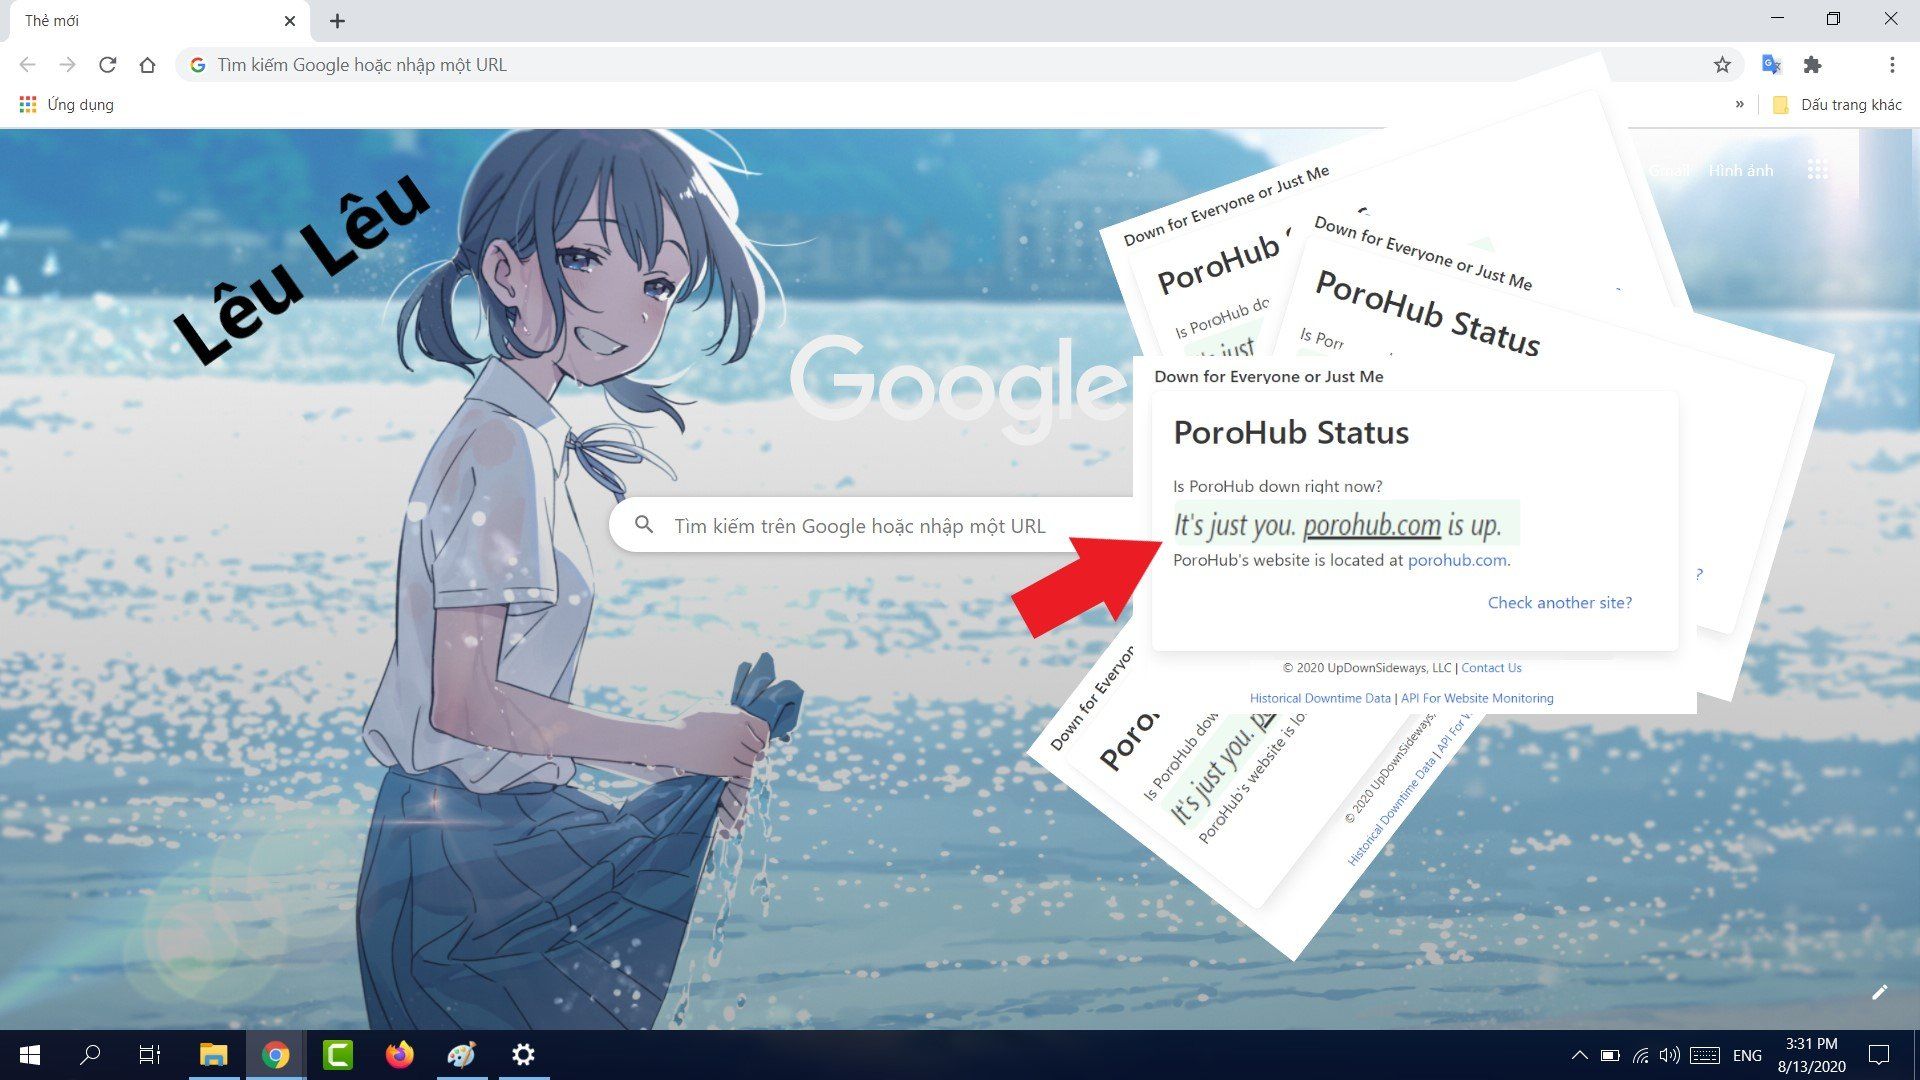Open the green Camtasia taskbar app
1920x1080 pixels.
coord(337,1055)
